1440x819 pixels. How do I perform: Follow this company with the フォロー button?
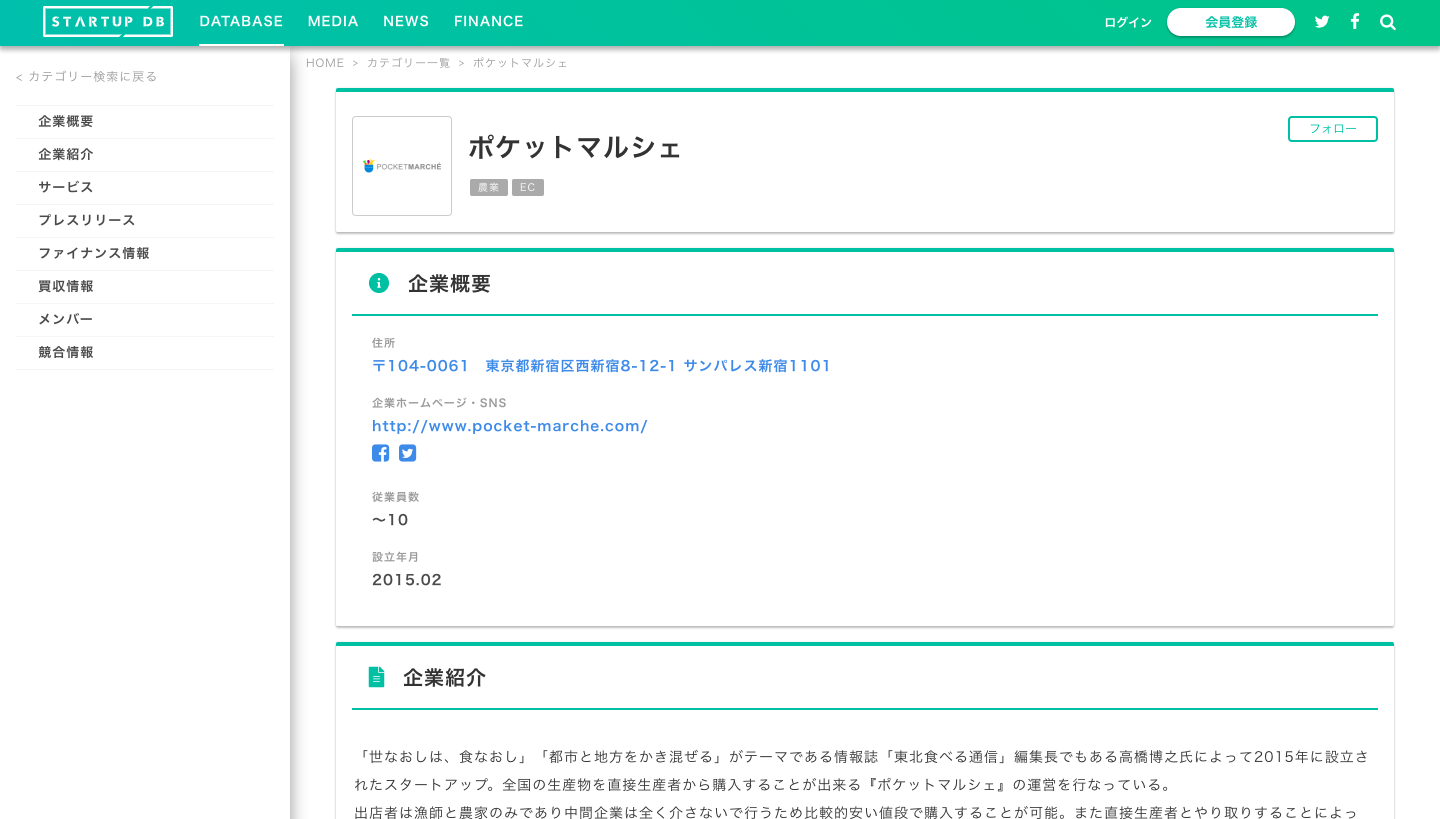[1332, 128]
